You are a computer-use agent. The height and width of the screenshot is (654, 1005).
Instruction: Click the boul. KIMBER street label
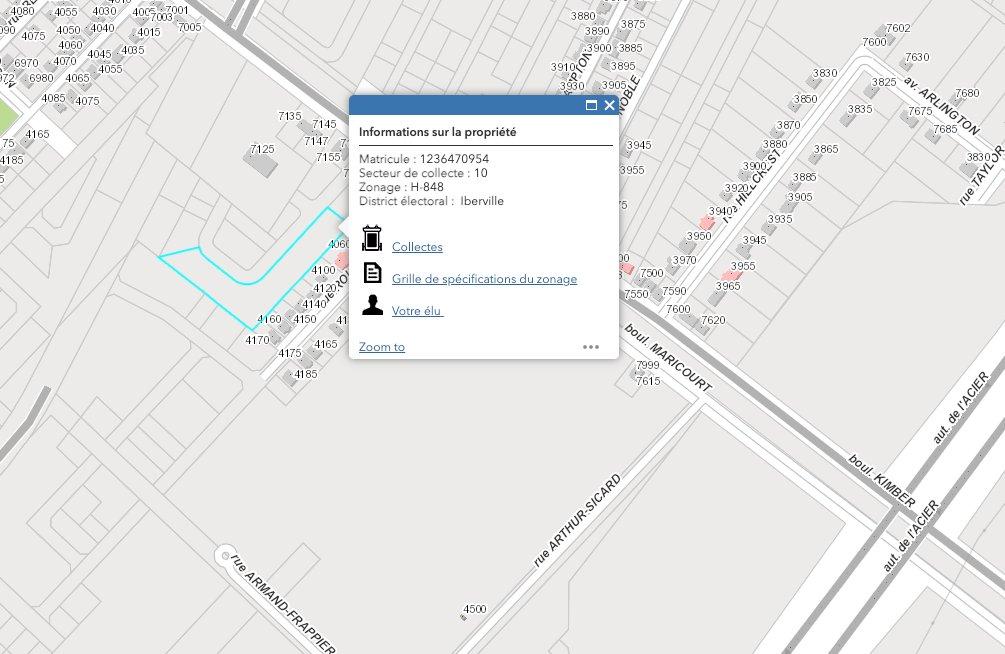[882, 481]
